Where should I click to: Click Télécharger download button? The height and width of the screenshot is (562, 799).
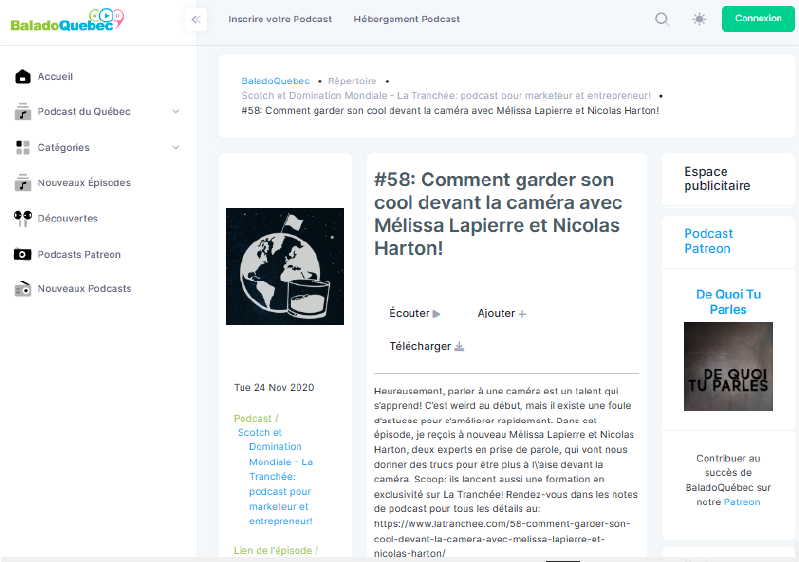pos(427,346)
